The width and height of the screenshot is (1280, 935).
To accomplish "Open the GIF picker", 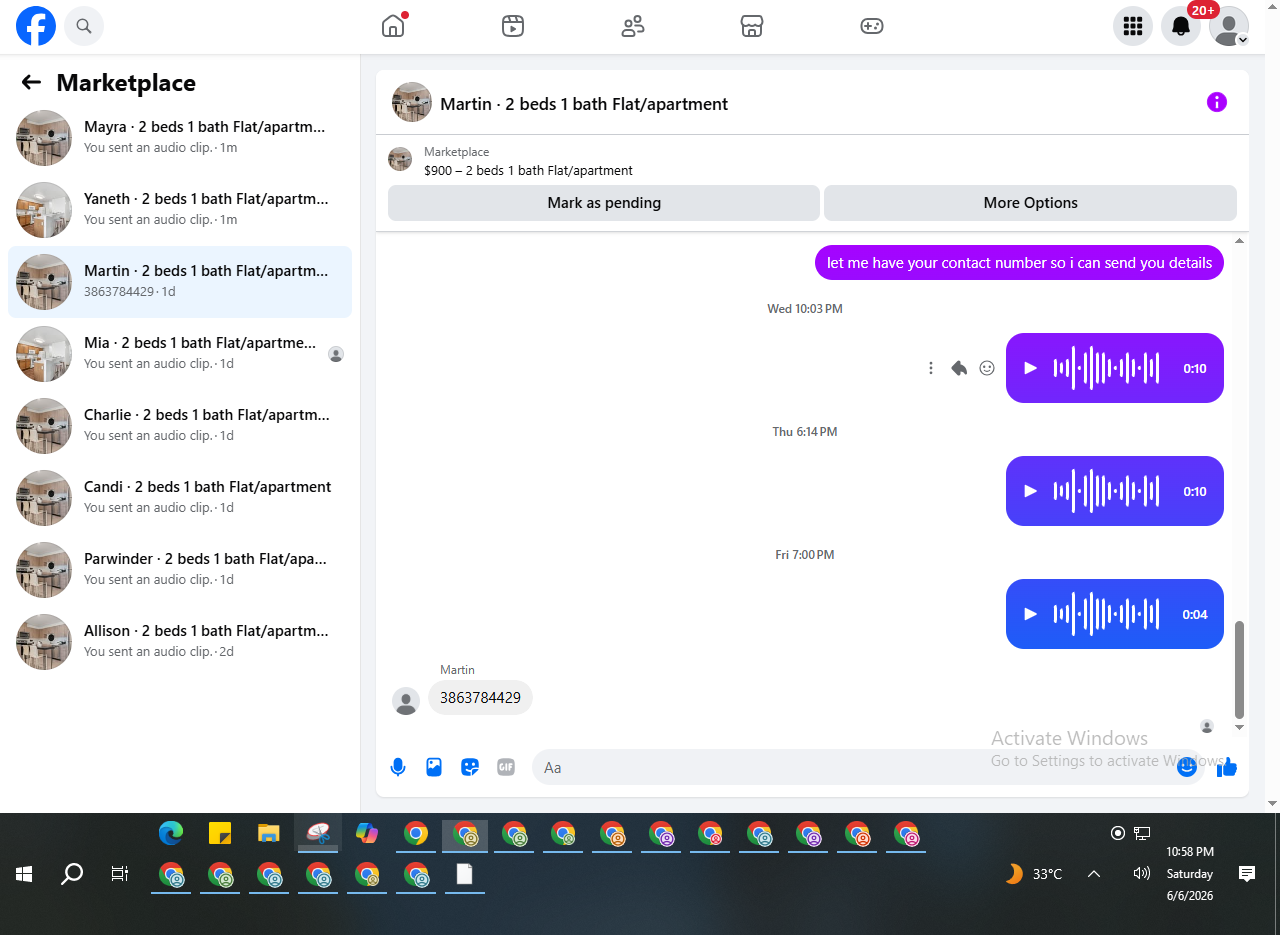I will 506,767.
